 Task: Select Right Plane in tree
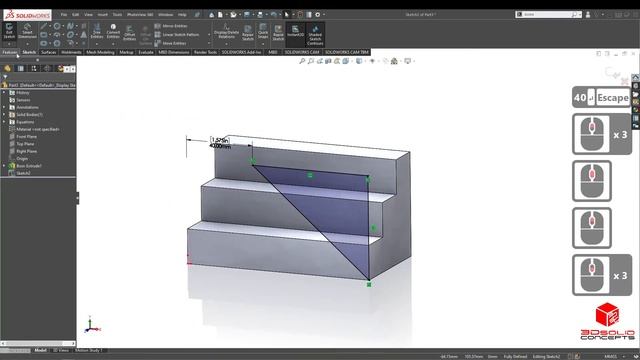tap(27, 151)
